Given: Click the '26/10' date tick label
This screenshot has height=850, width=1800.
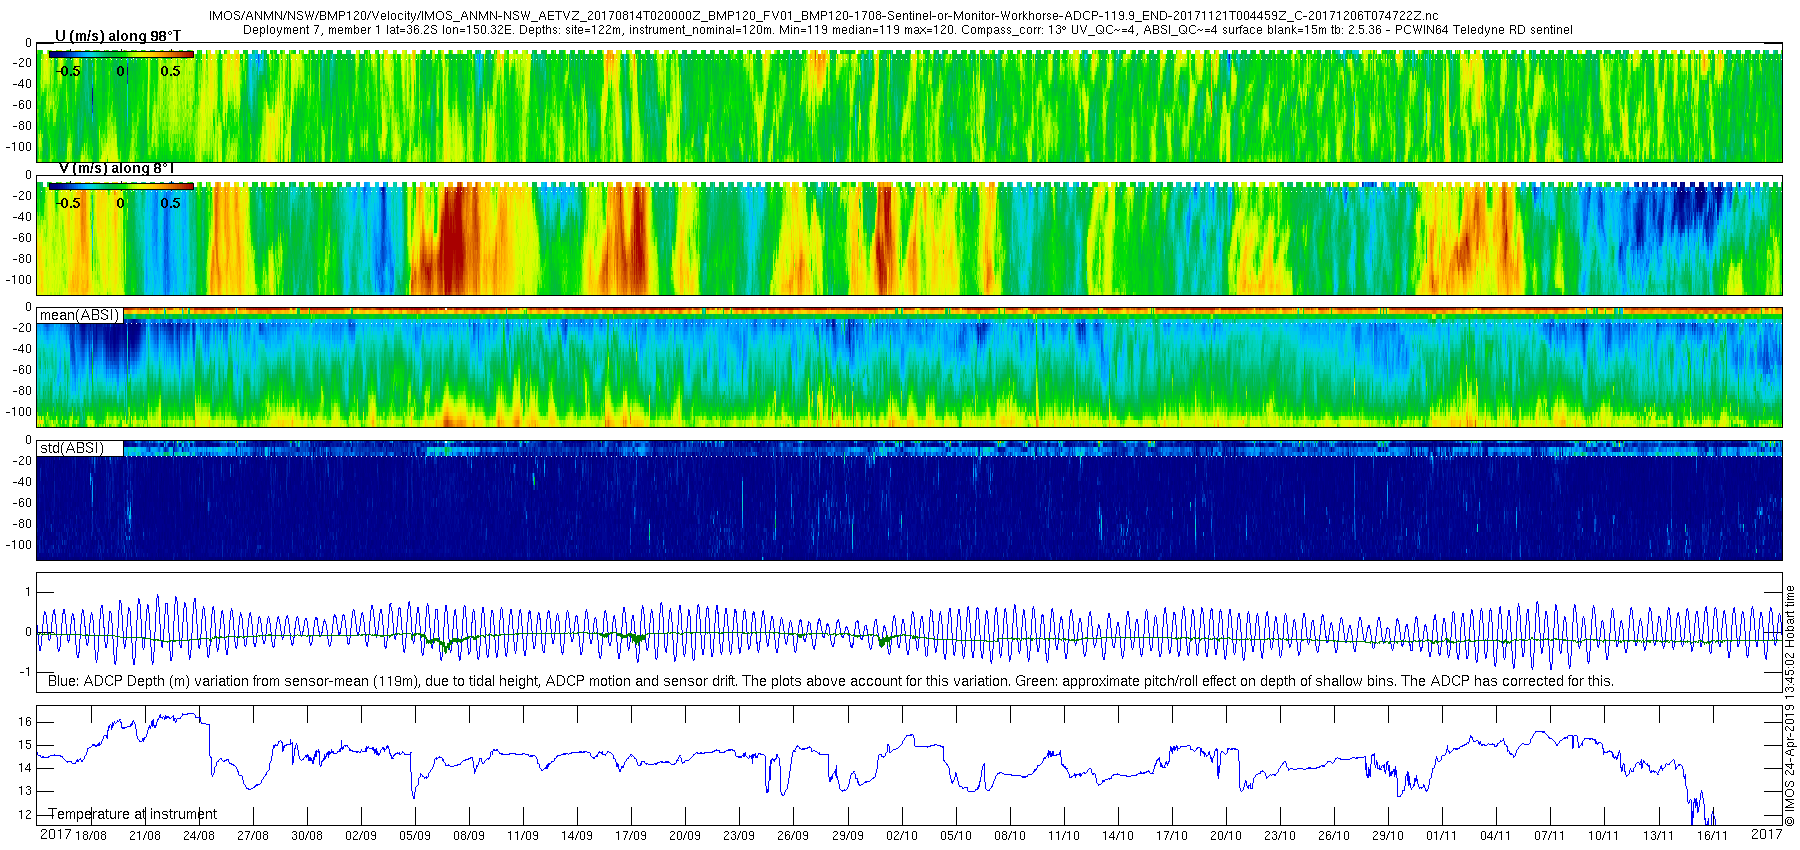Looking at the screenshot, I should (1334, 835).
